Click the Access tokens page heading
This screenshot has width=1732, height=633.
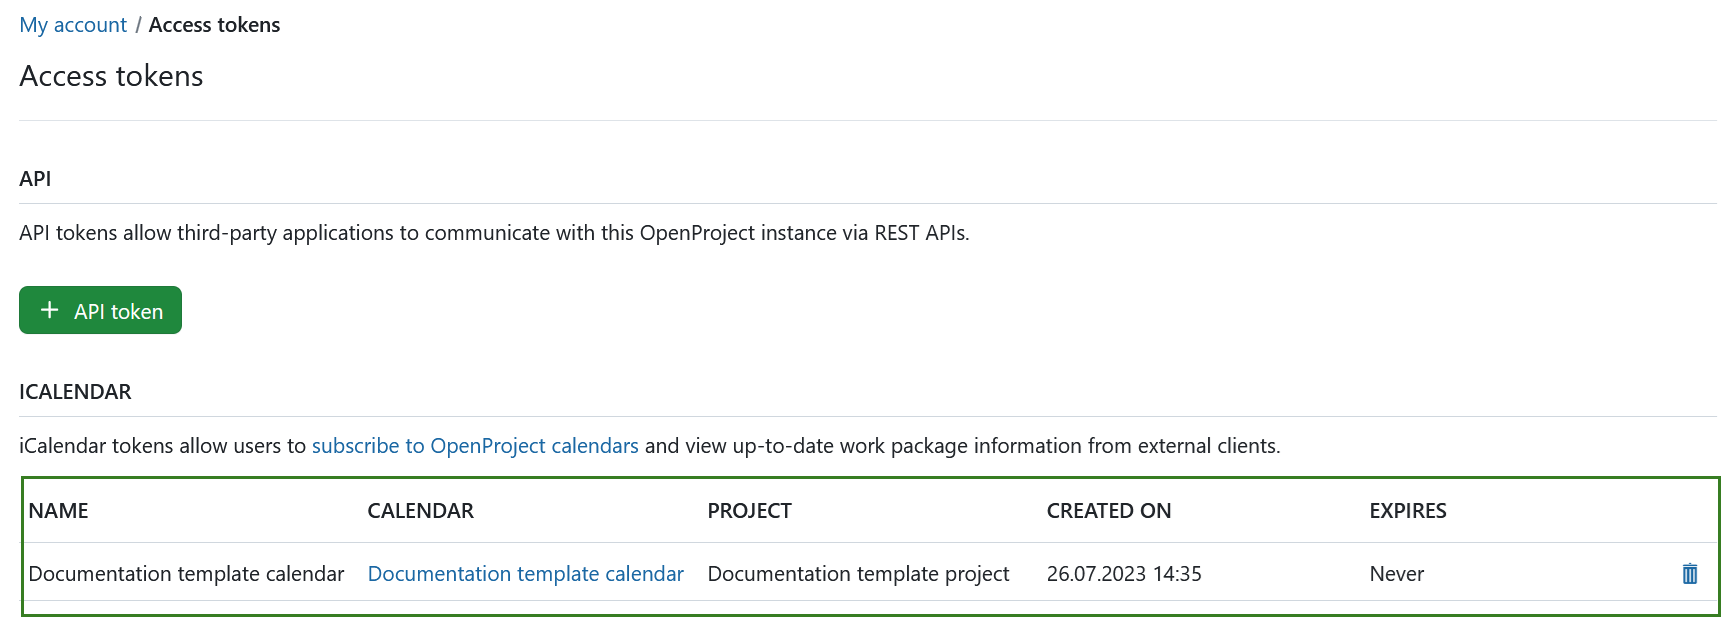pos(111,77)
